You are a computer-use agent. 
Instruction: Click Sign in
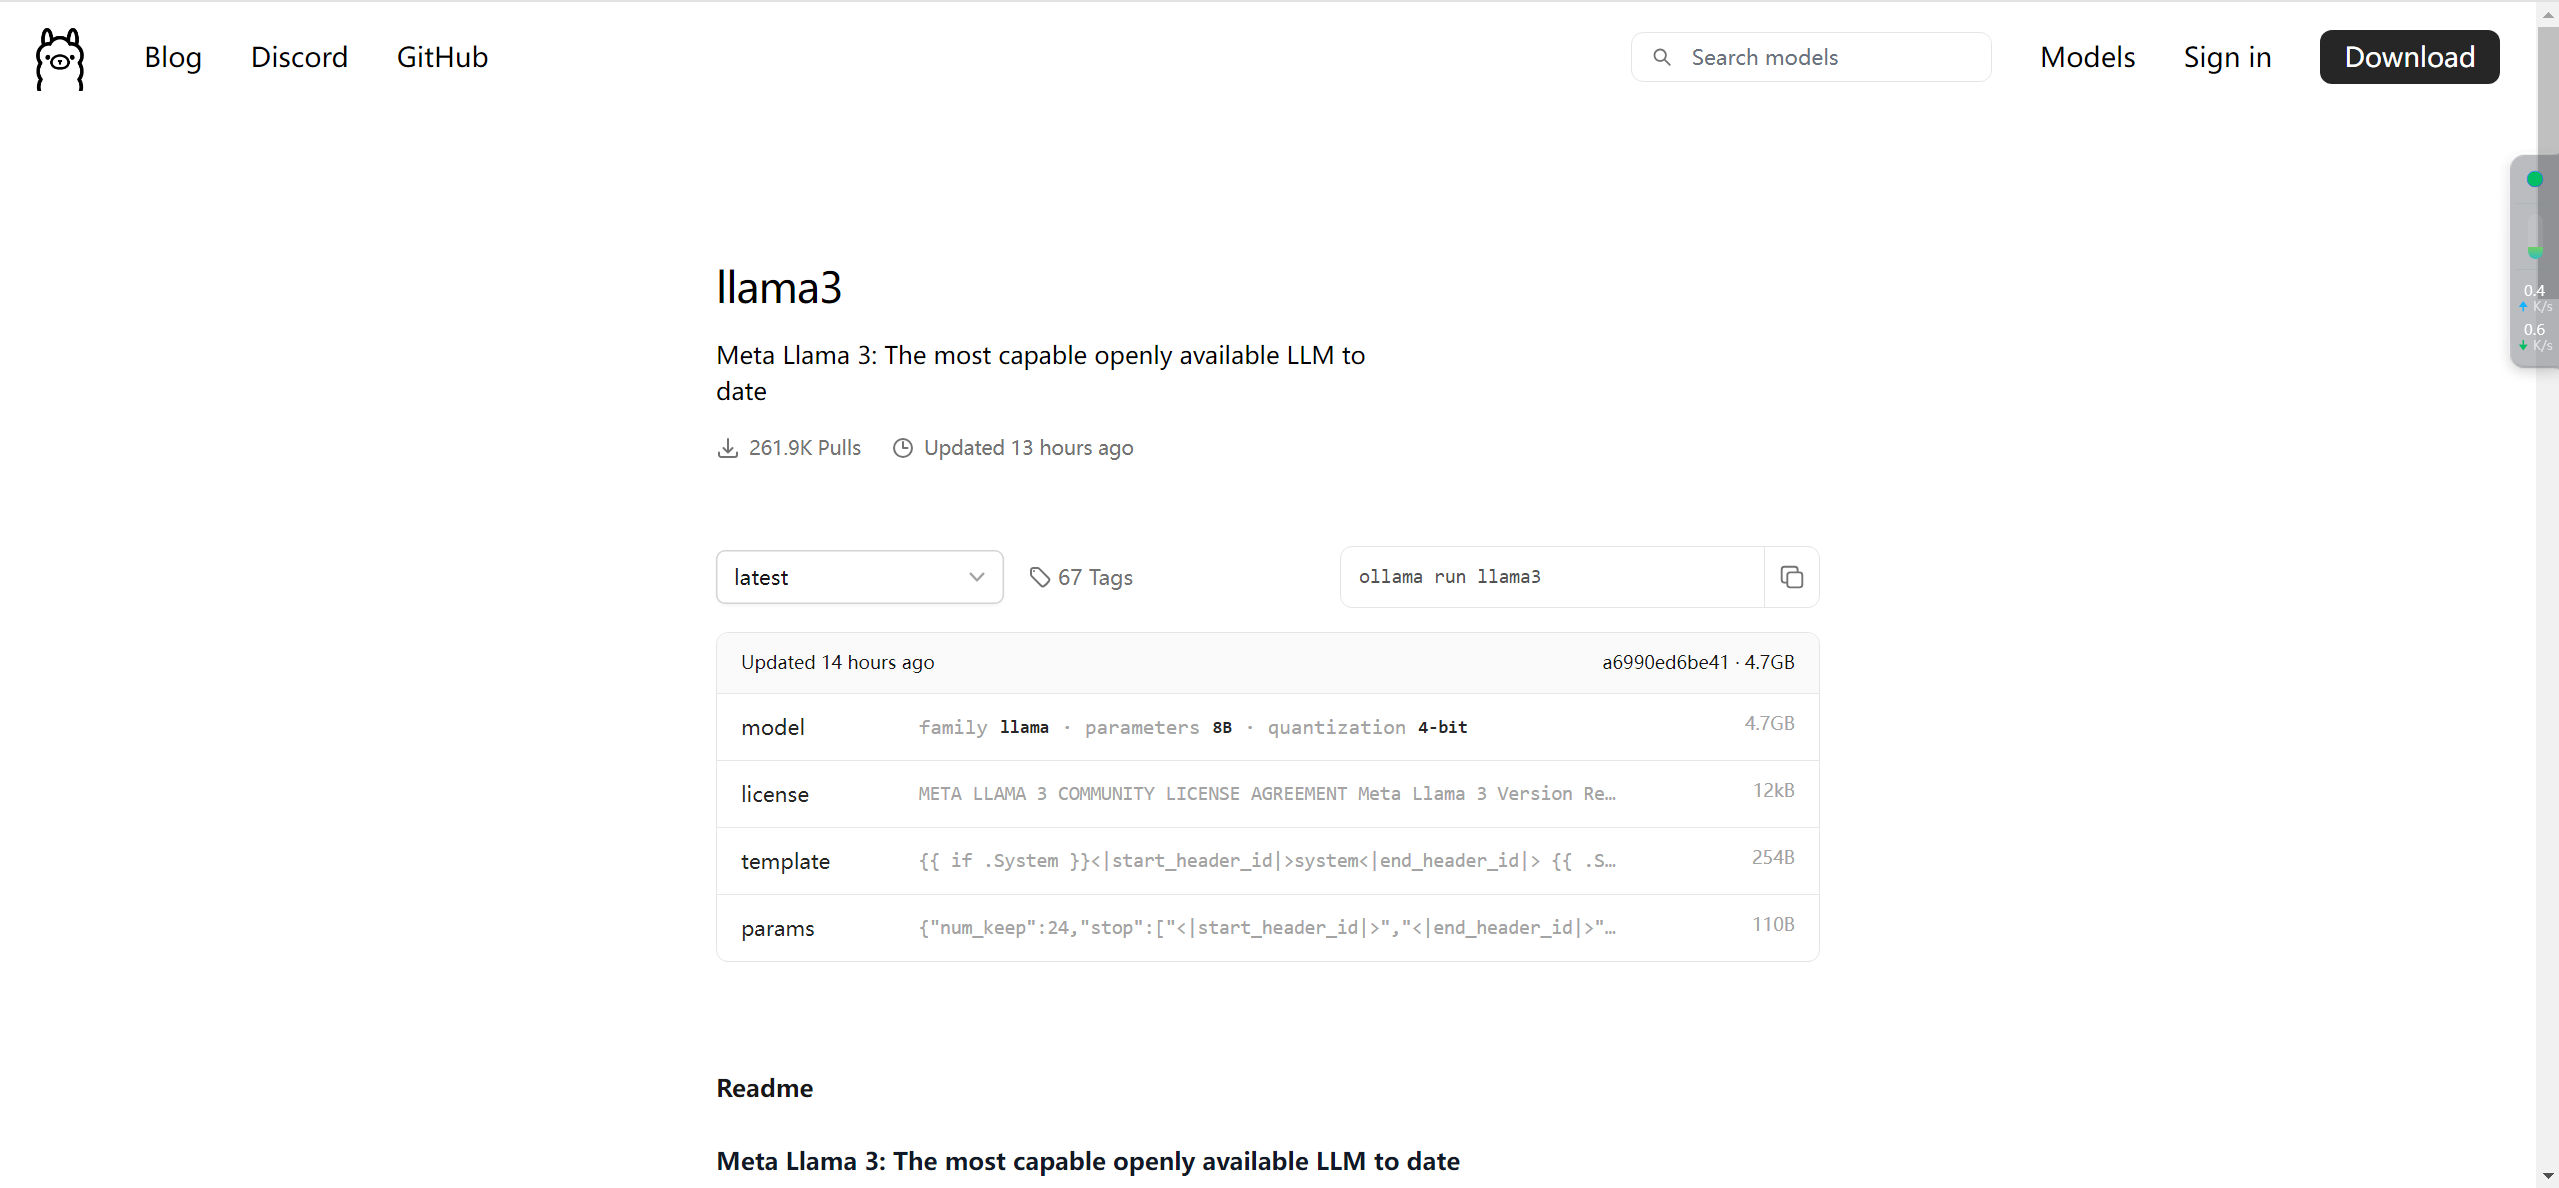click(2227, 57)
